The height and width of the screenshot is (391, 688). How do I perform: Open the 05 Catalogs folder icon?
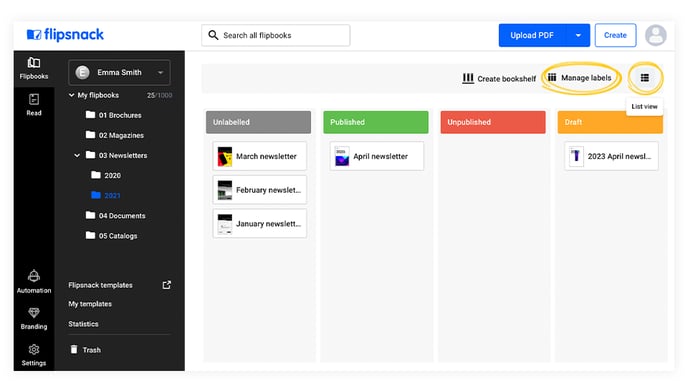[90, 235]
